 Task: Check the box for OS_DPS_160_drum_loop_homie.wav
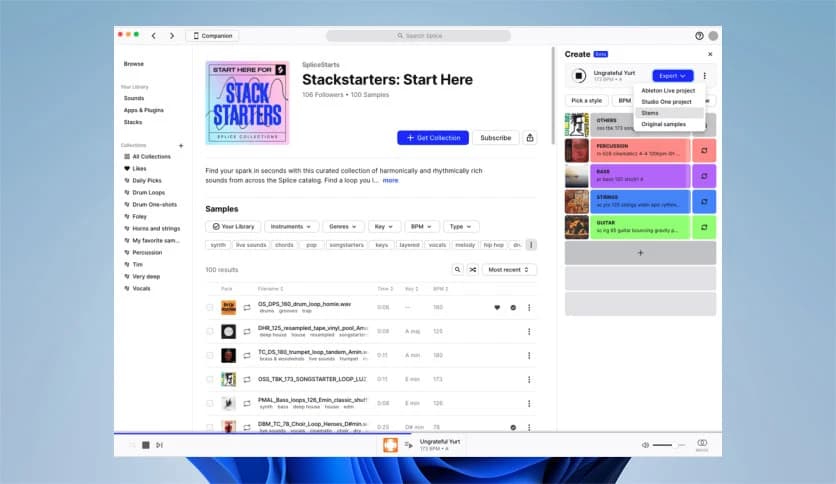pos(210,307)
